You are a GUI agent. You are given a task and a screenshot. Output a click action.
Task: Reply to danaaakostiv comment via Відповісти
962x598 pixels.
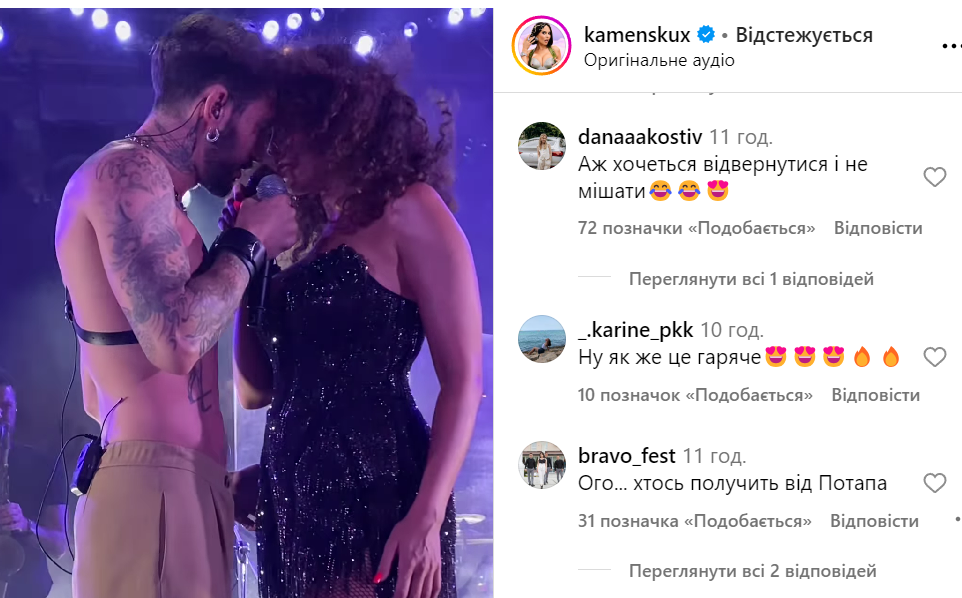click(x=878, y=228)
